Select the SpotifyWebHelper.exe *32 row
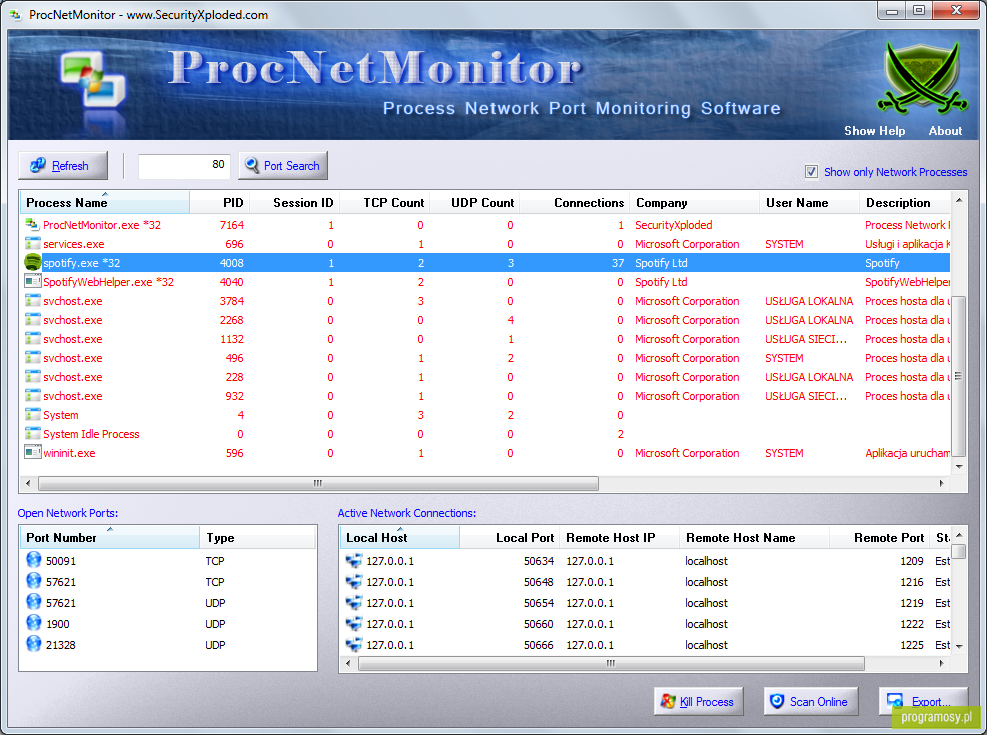This screenshot has width=987, height=735. click(x=485, y=282)
